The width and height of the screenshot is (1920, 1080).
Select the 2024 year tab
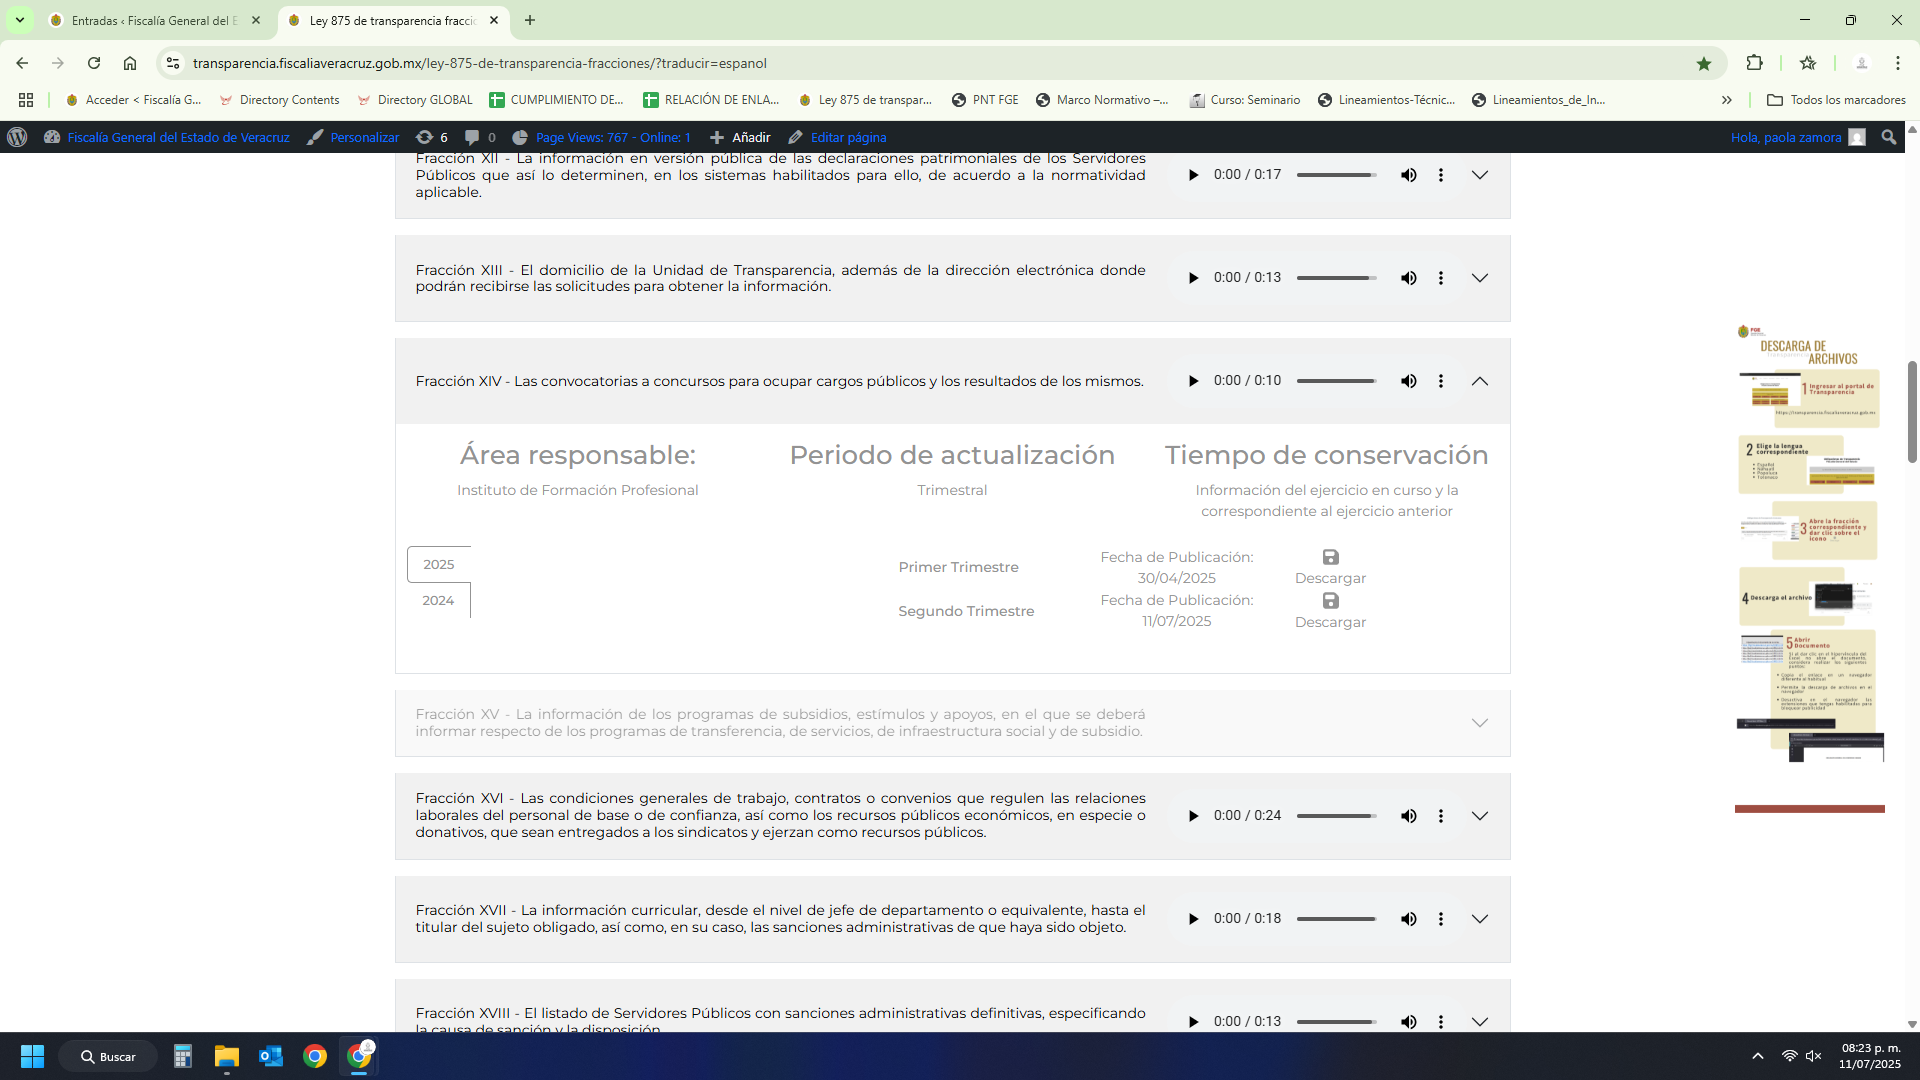click(438, 600)
